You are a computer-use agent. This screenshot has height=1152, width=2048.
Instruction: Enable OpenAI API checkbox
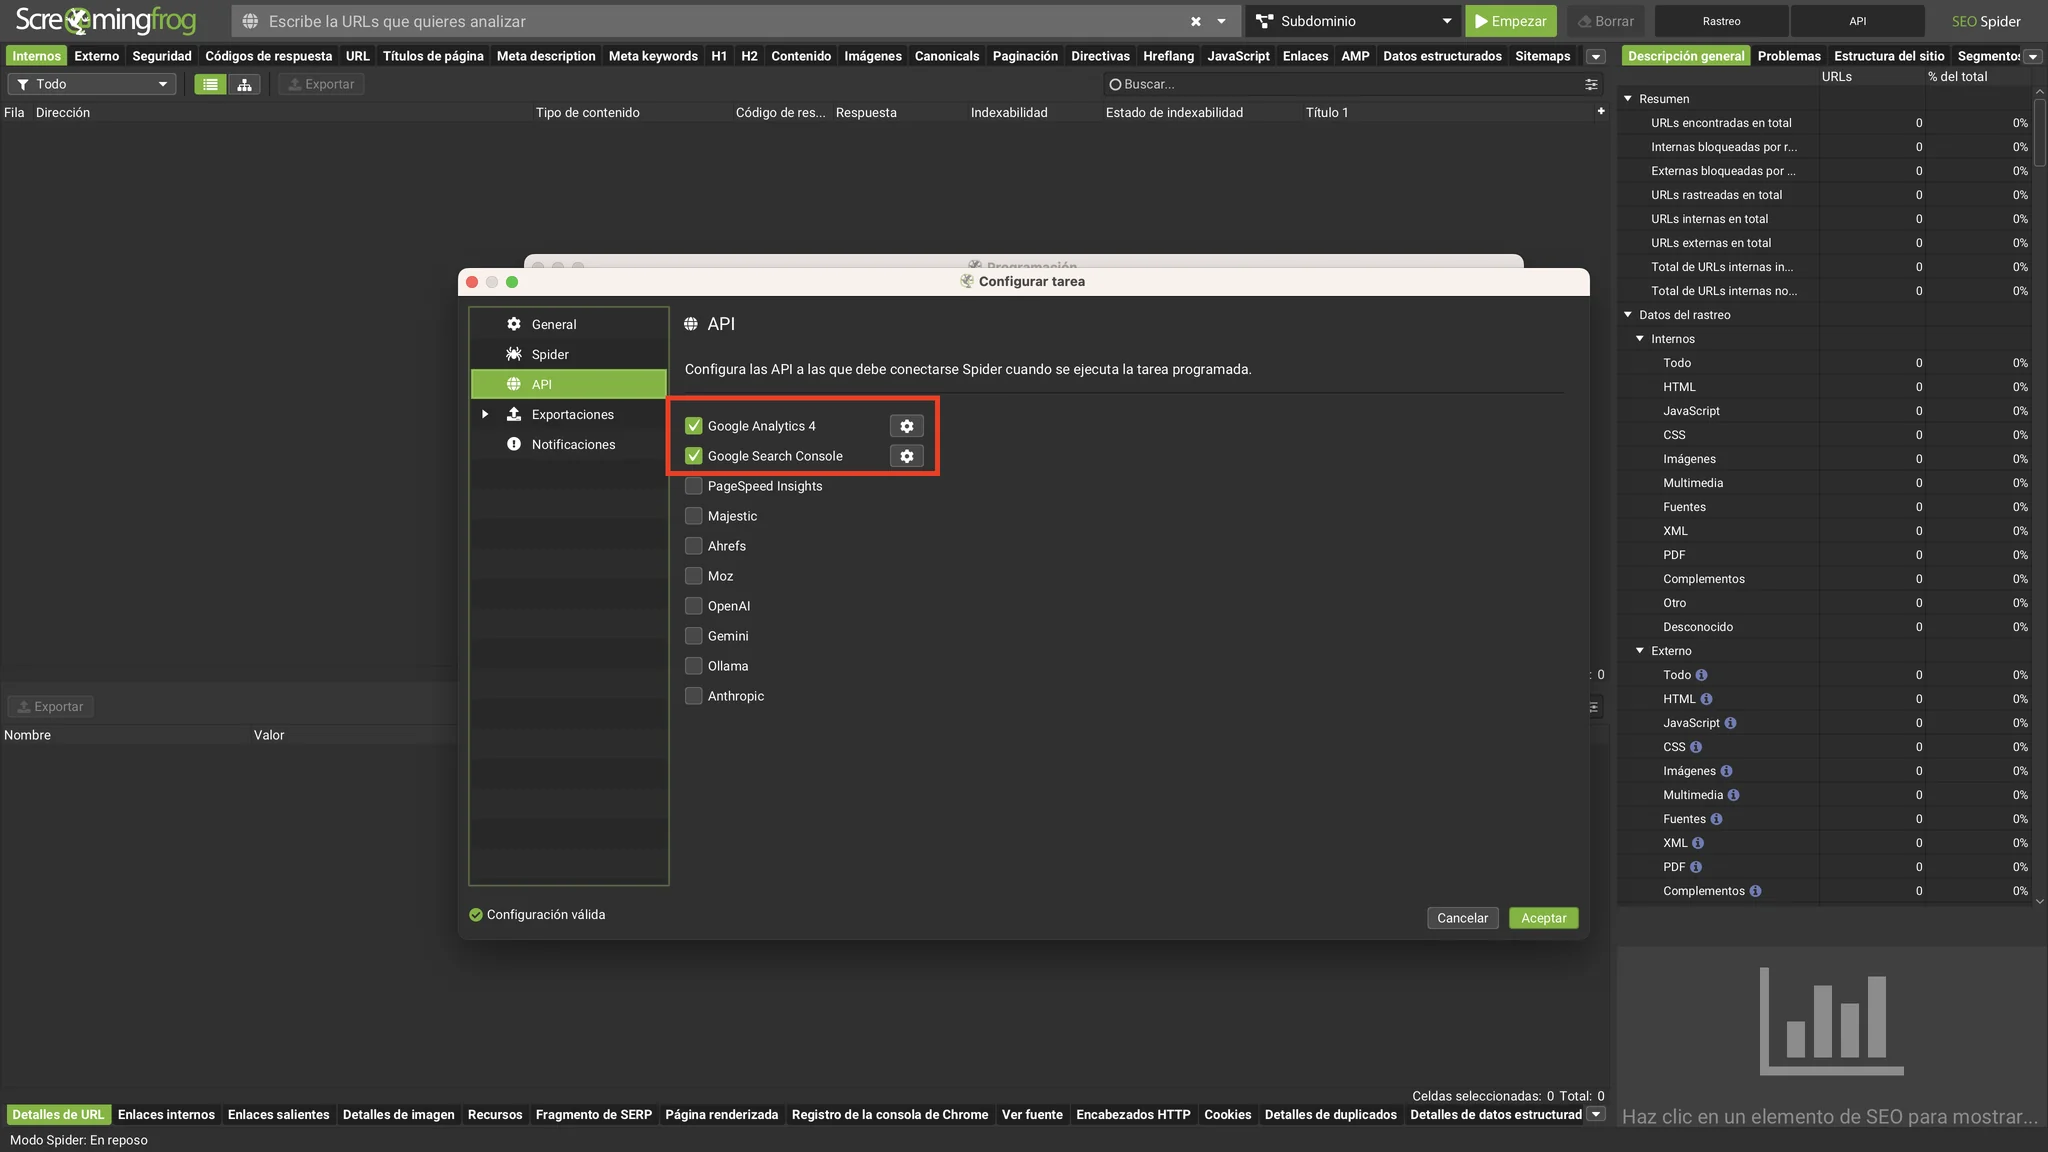(x=693, y=606)
